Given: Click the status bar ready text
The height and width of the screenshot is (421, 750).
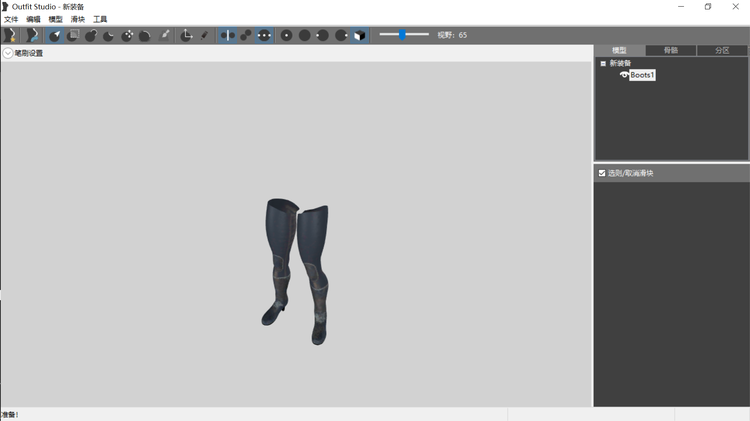Looking at the screenshot, I should [10, 415].
